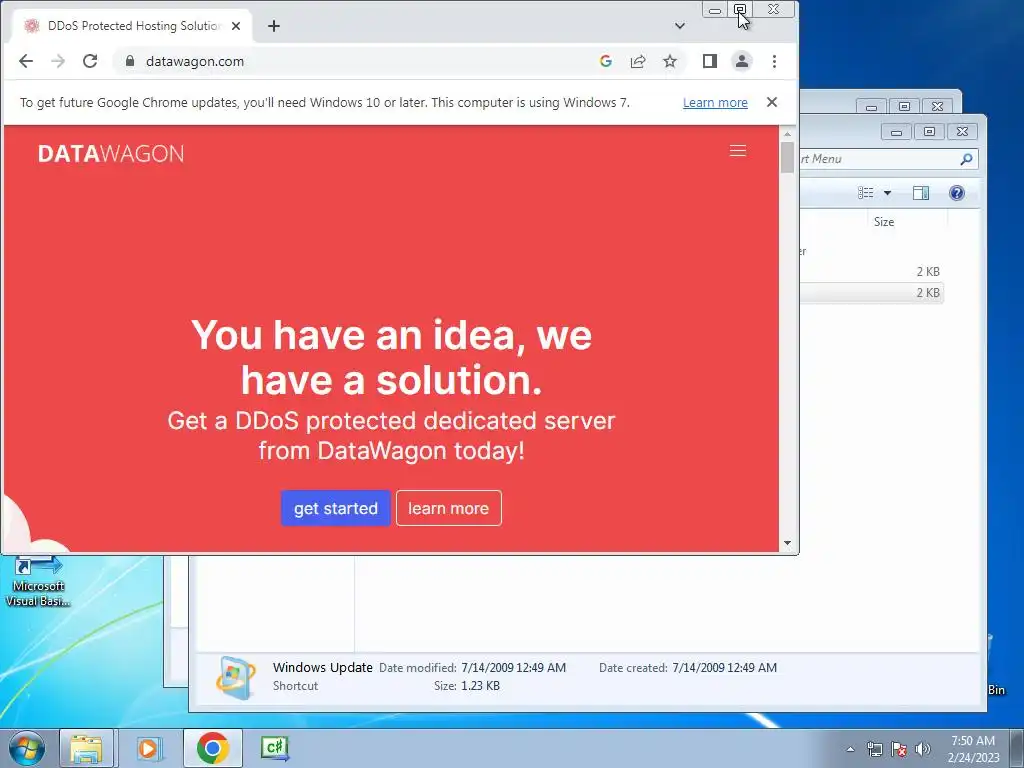Open Action Center flag icon
Screen dimensions: 1024x768
coord(899,749)
